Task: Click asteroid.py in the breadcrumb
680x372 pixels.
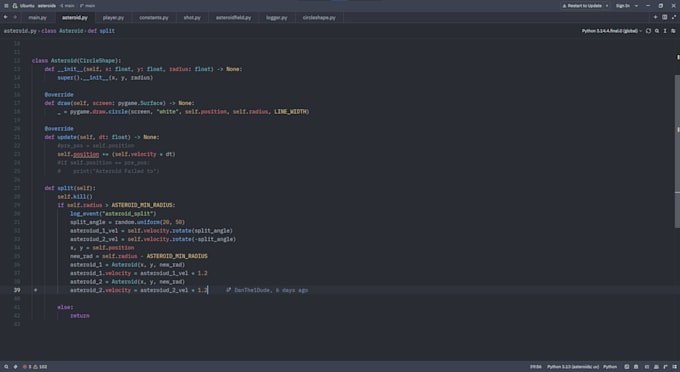Action: 20,31
